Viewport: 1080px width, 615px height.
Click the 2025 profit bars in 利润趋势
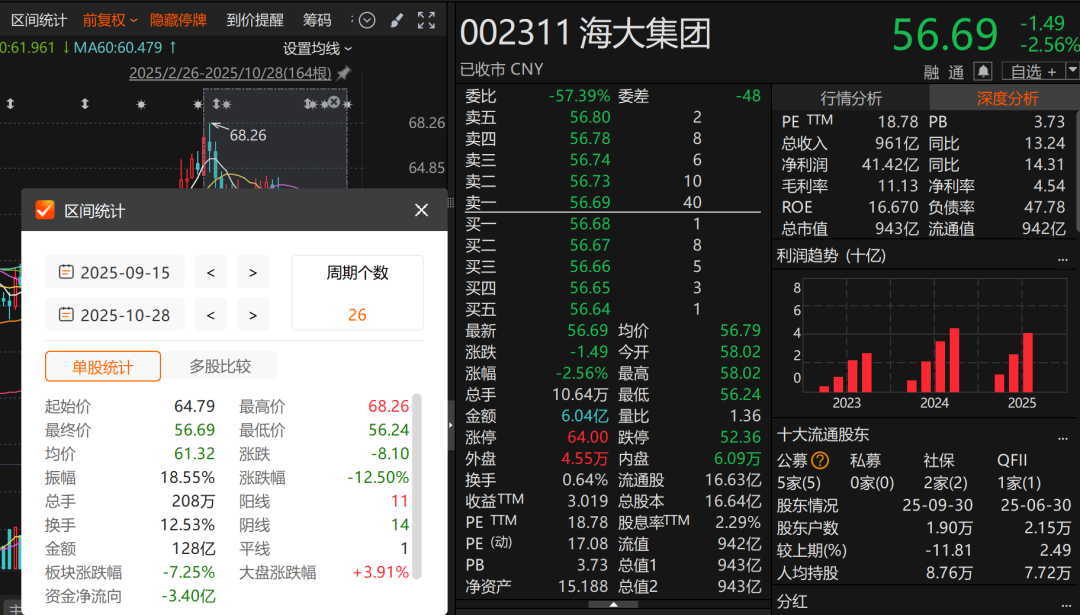1015,362
